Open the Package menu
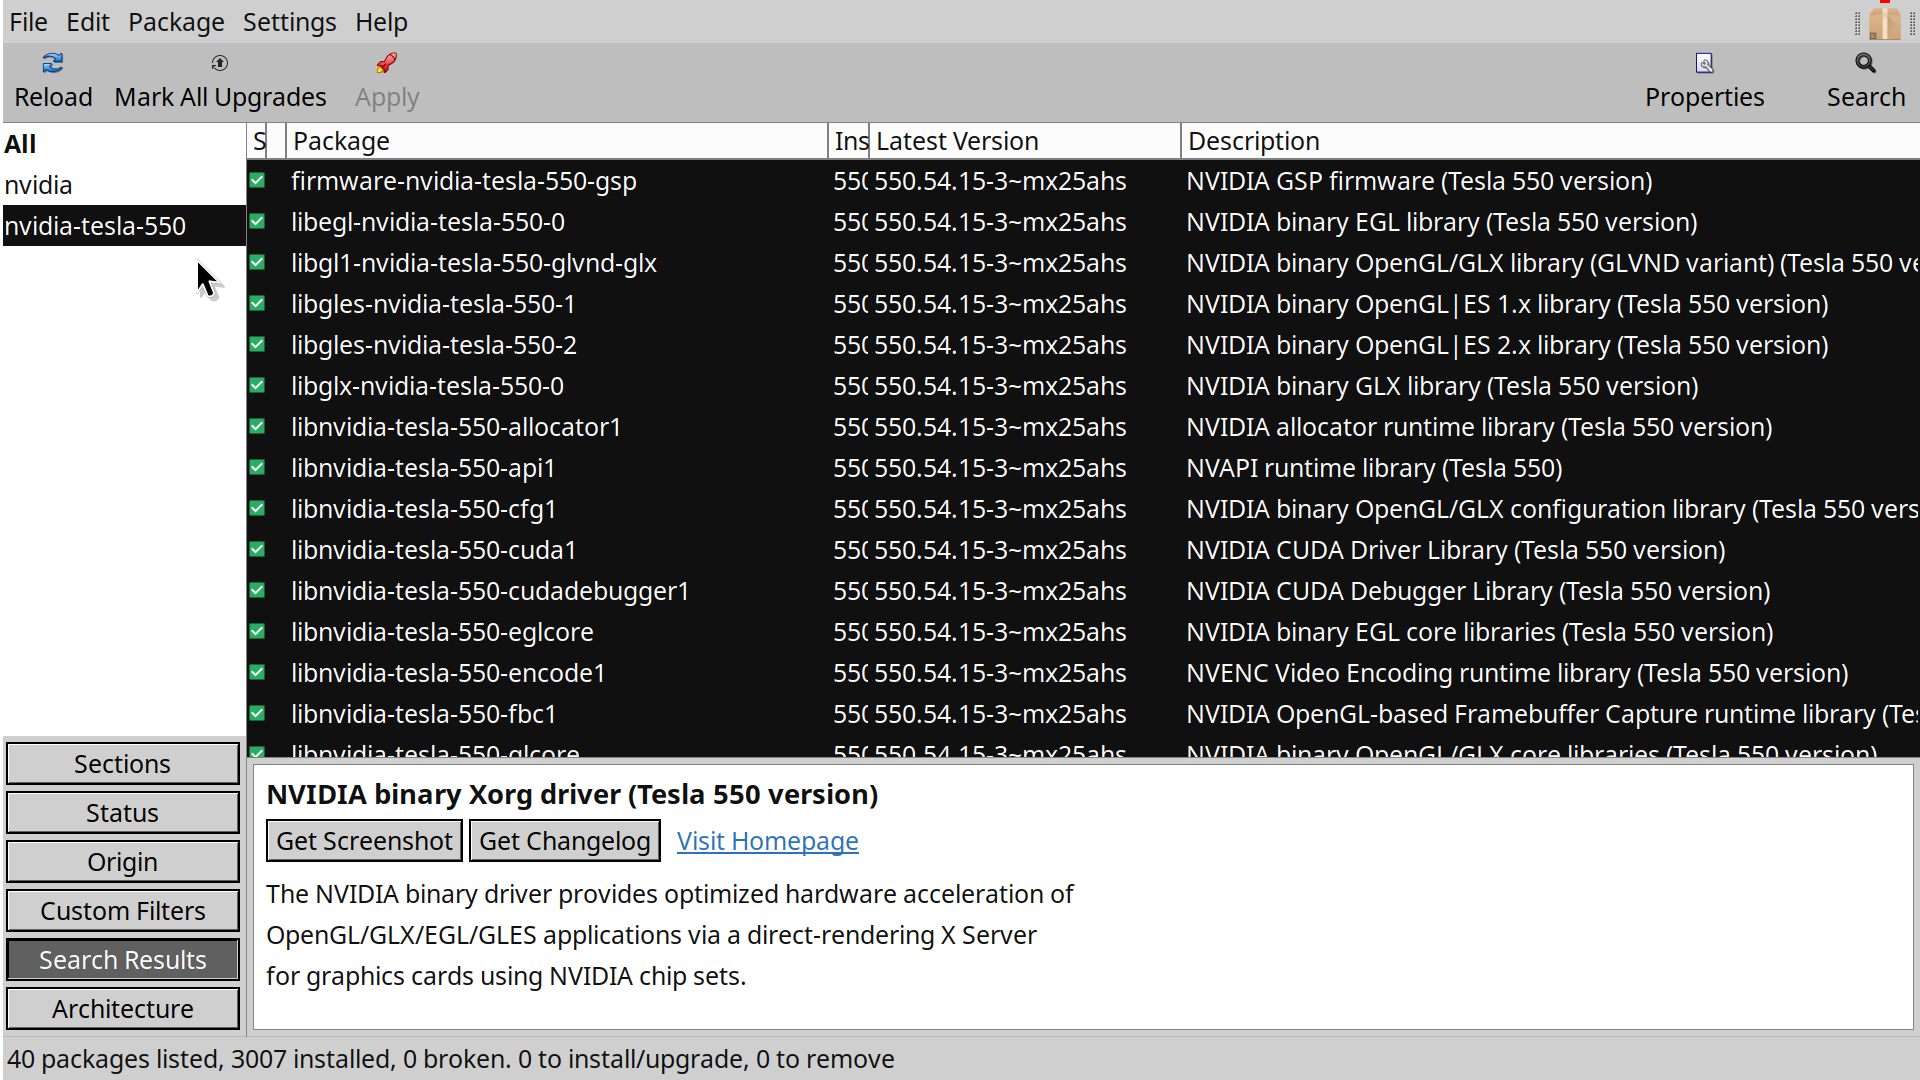Viewport: 1920px width, 1080px height. [x=176, y=22]
